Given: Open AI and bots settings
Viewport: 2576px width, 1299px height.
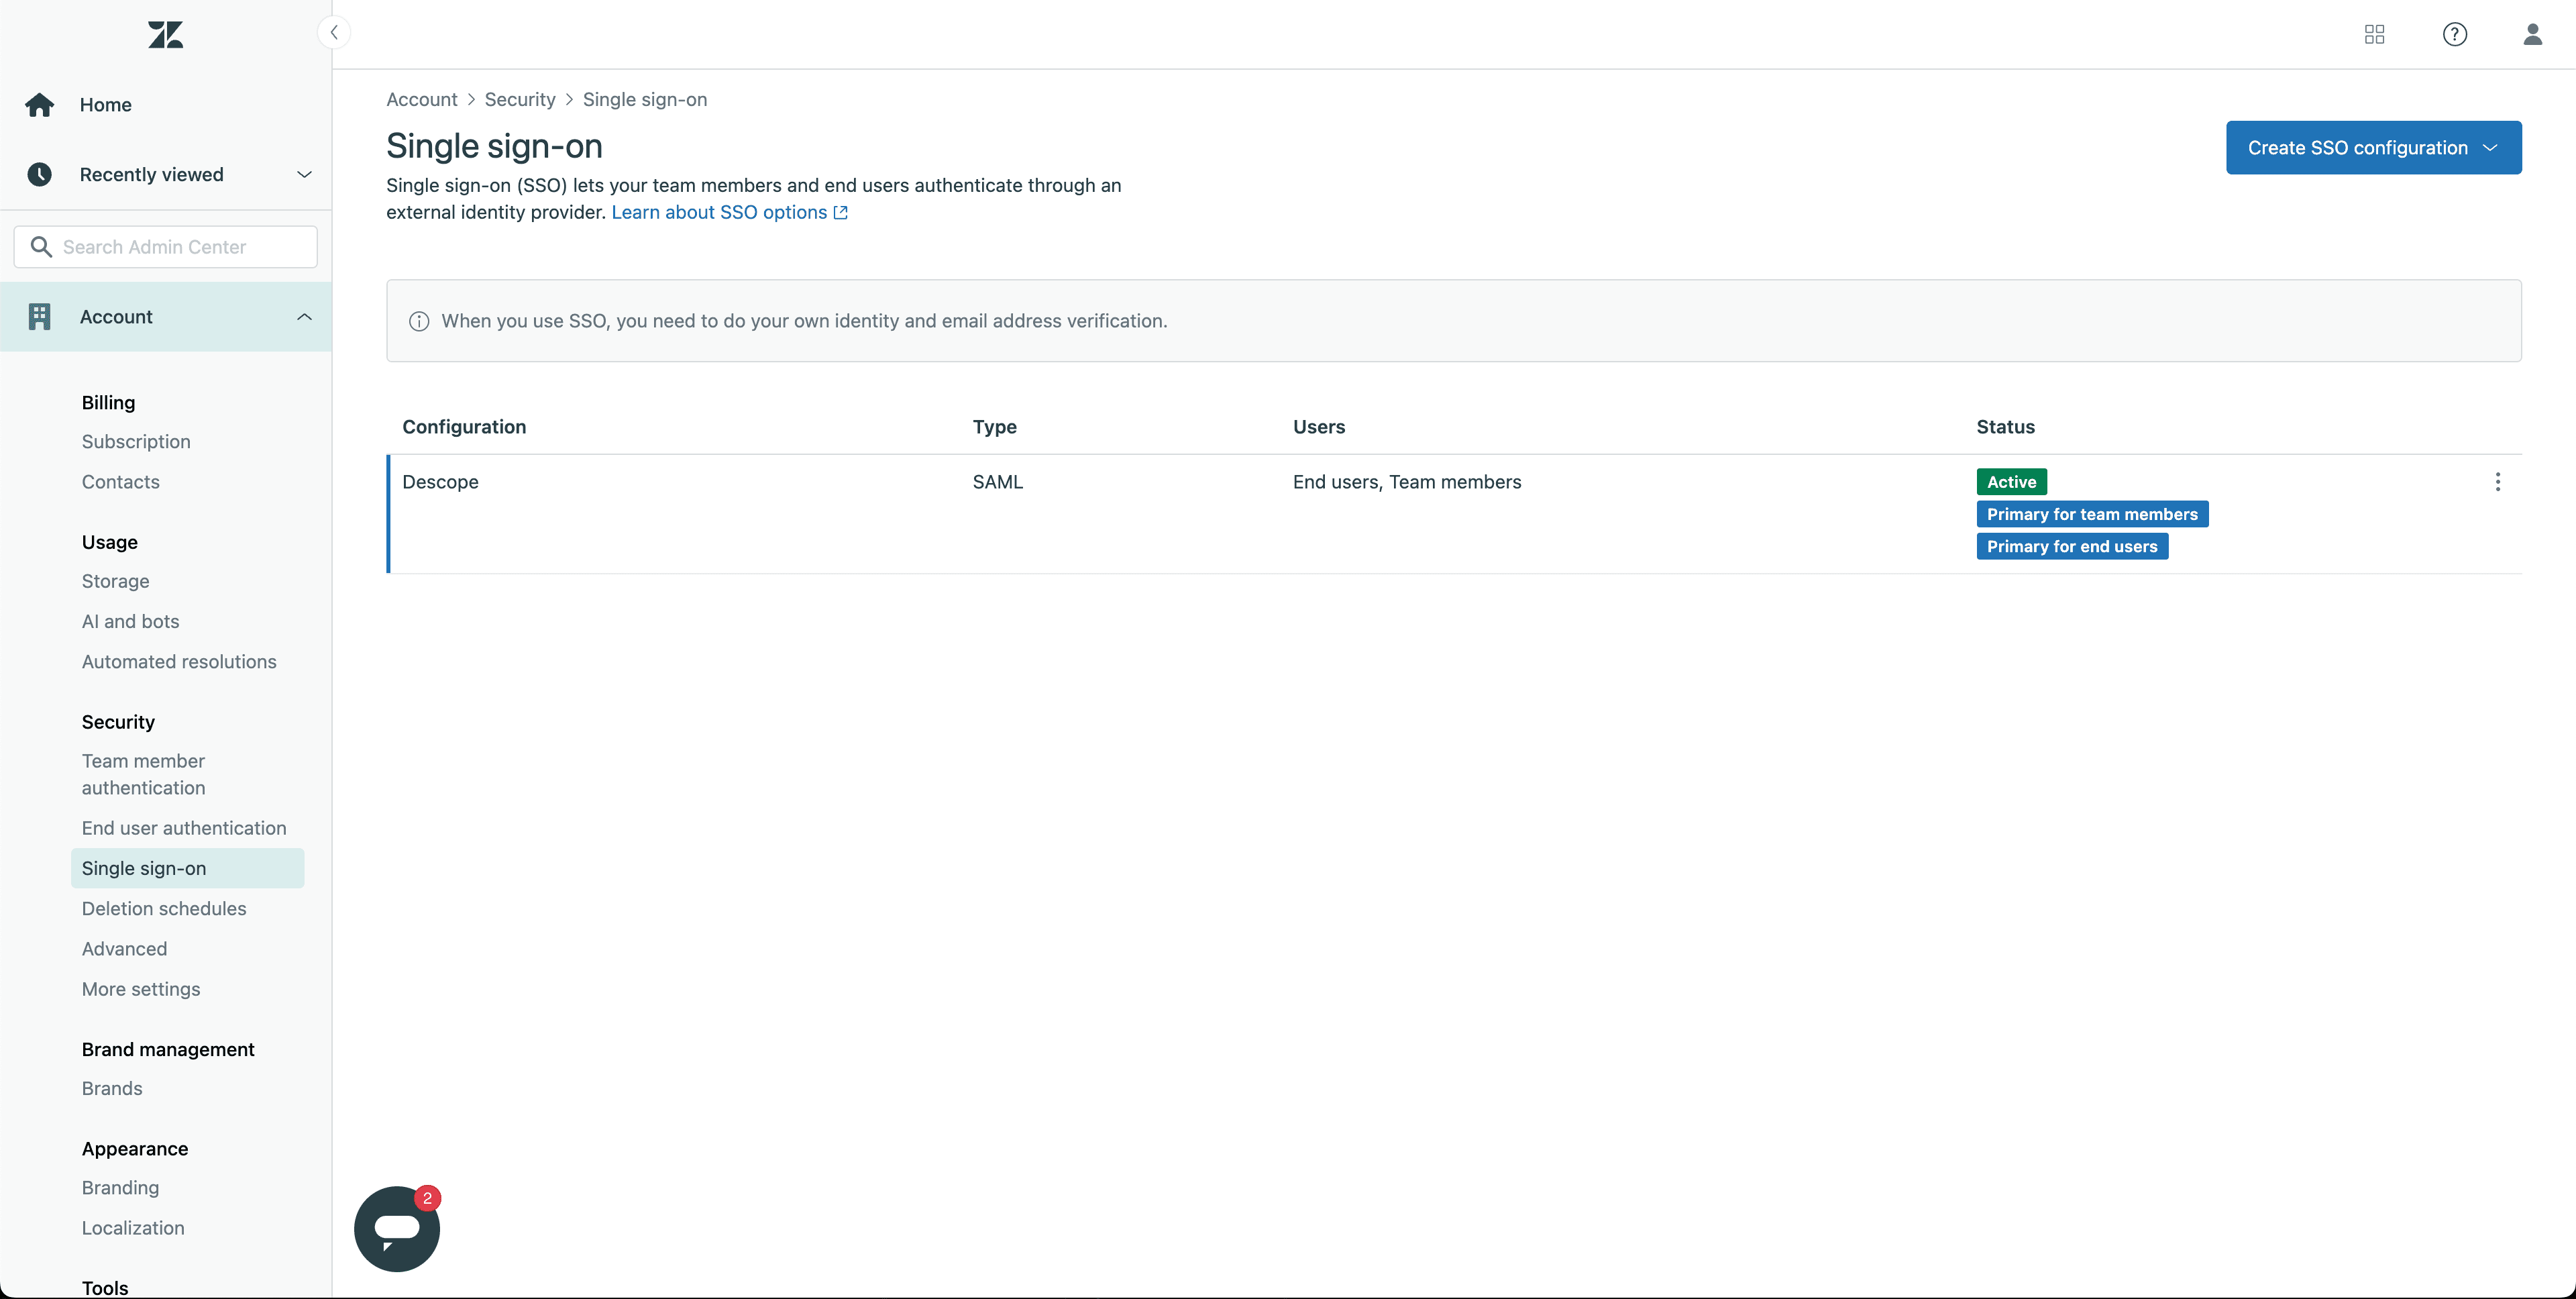Looking at the screenshot, I should 131,621.
